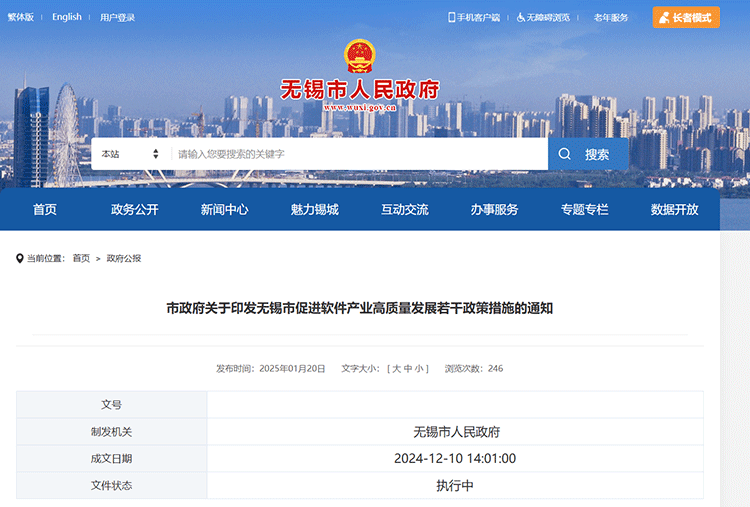Screen dimensions: 750x507
Task: Click the 文件状态 table label cell
Action: coord(111,485)
